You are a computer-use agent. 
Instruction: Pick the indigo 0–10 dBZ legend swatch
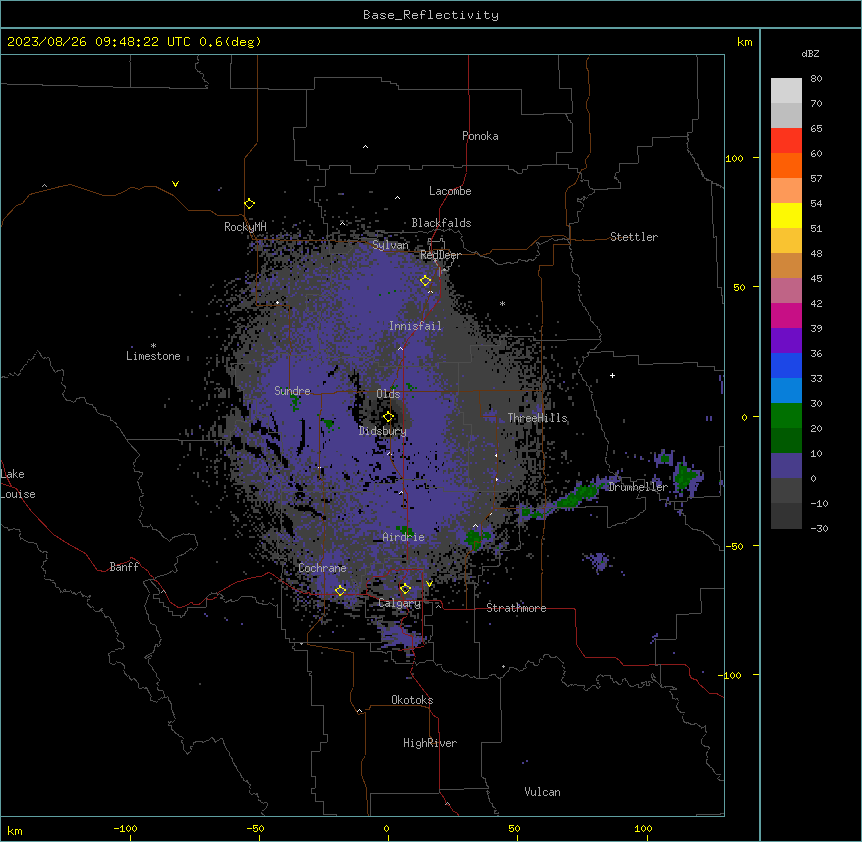point(786,466)
